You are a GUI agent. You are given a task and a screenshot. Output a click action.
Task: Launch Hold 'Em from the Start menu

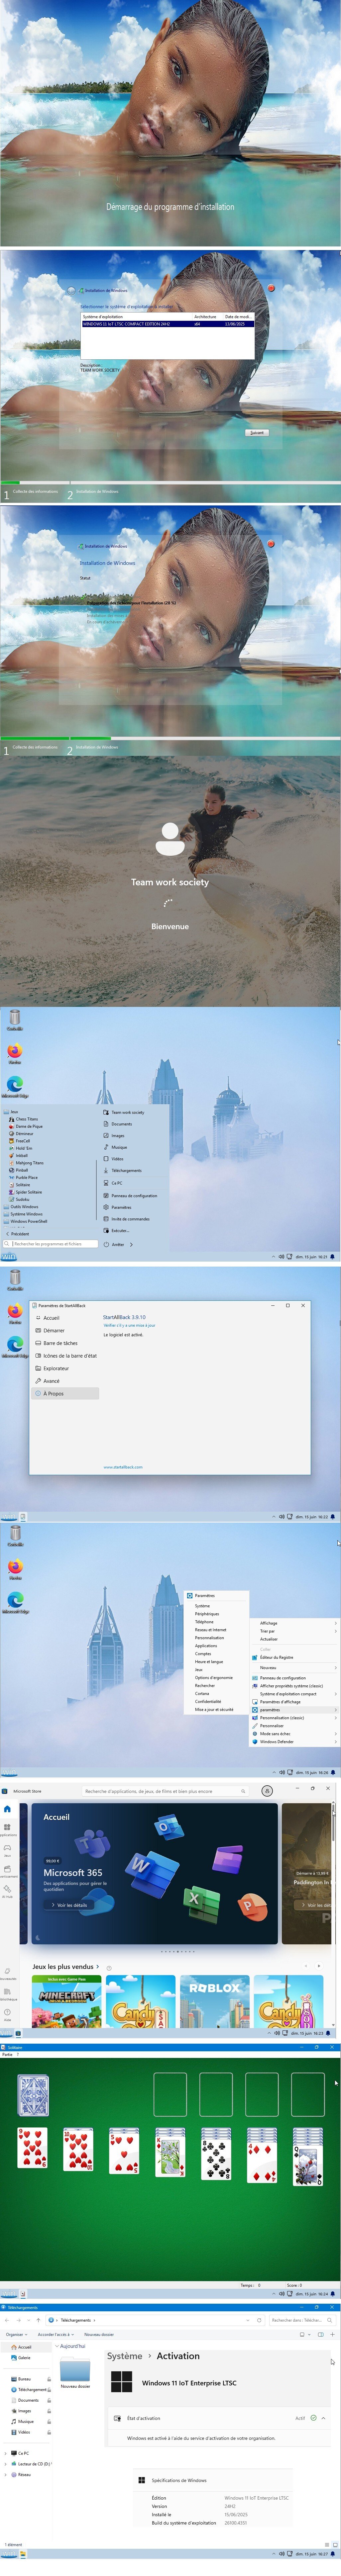[x=24, y=1148]
